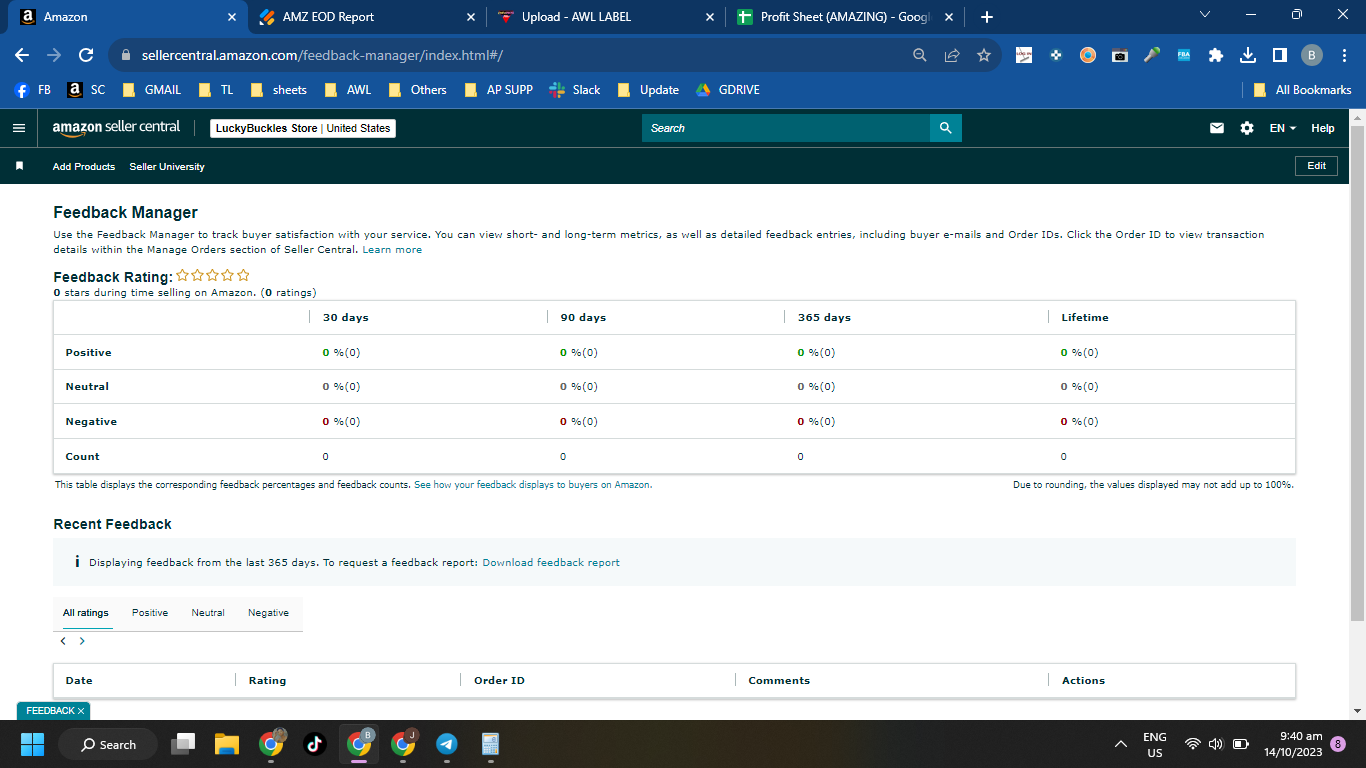The width and height of the screenshot is (1366, 768).
Task: Open the Chrome profile B avatar
Action: pyautogui.click(x=1312, y=55)
